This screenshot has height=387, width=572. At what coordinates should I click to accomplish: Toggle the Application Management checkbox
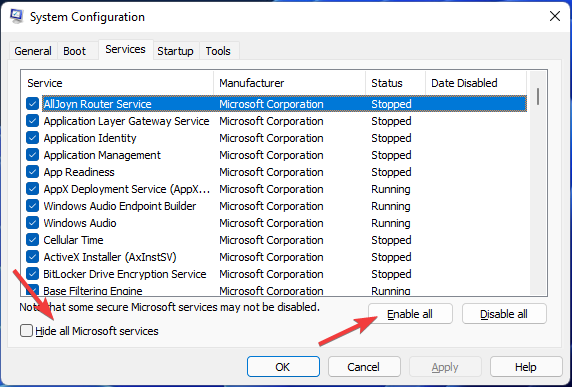(x=32, y=155)
